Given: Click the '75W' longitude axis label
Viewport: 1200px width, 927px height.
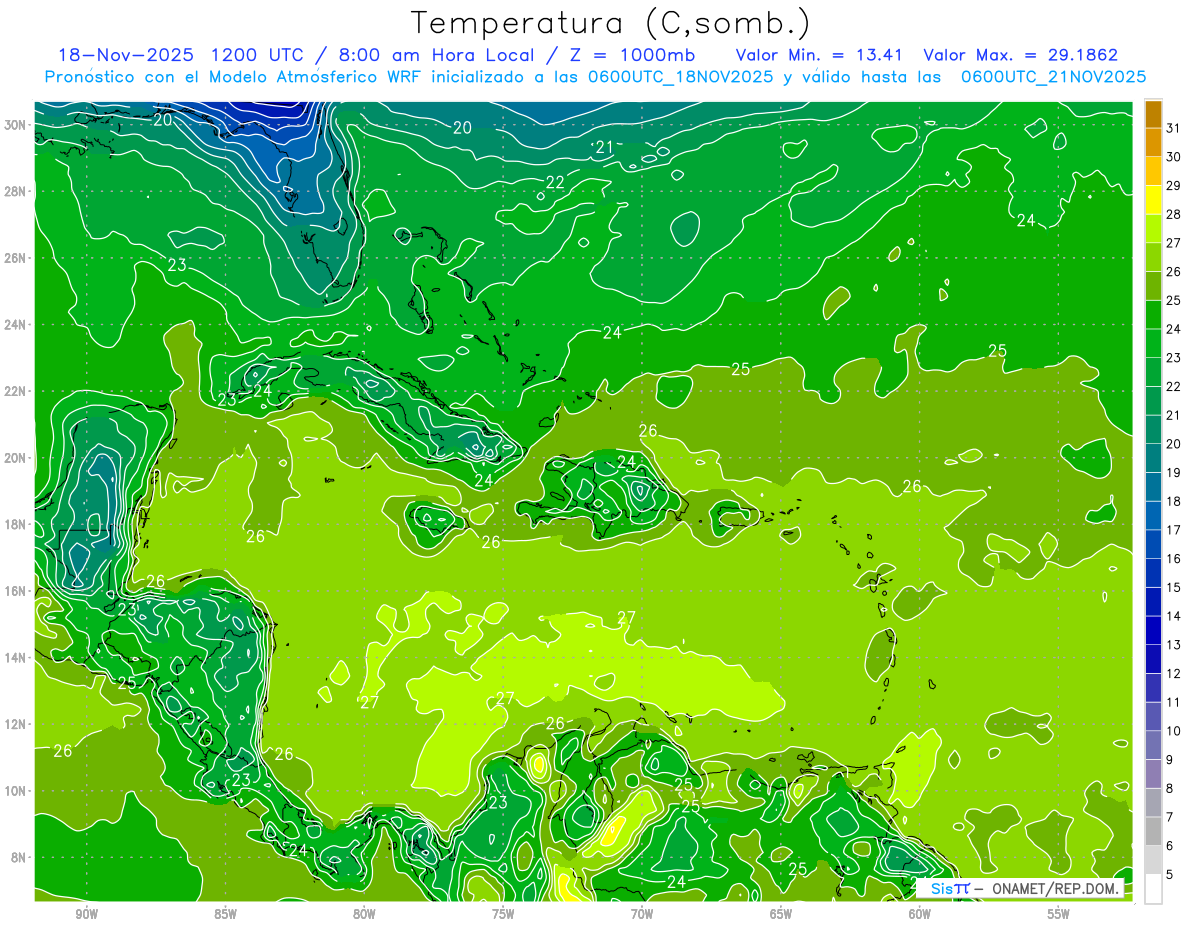Looking at the screenshot, I should 503,914.
